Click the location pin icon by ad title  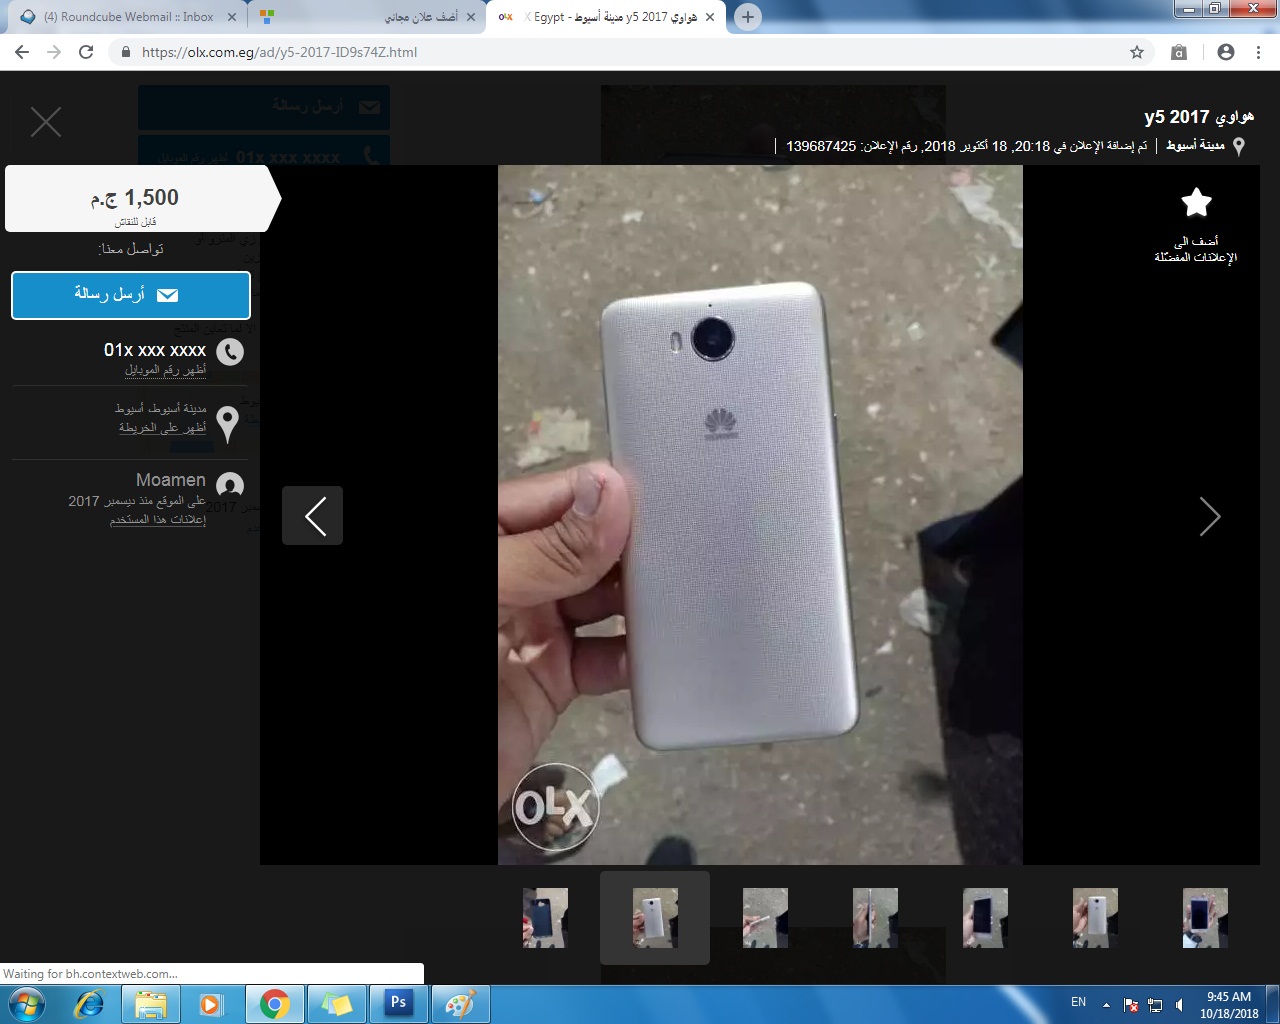tap(1239, 147)
